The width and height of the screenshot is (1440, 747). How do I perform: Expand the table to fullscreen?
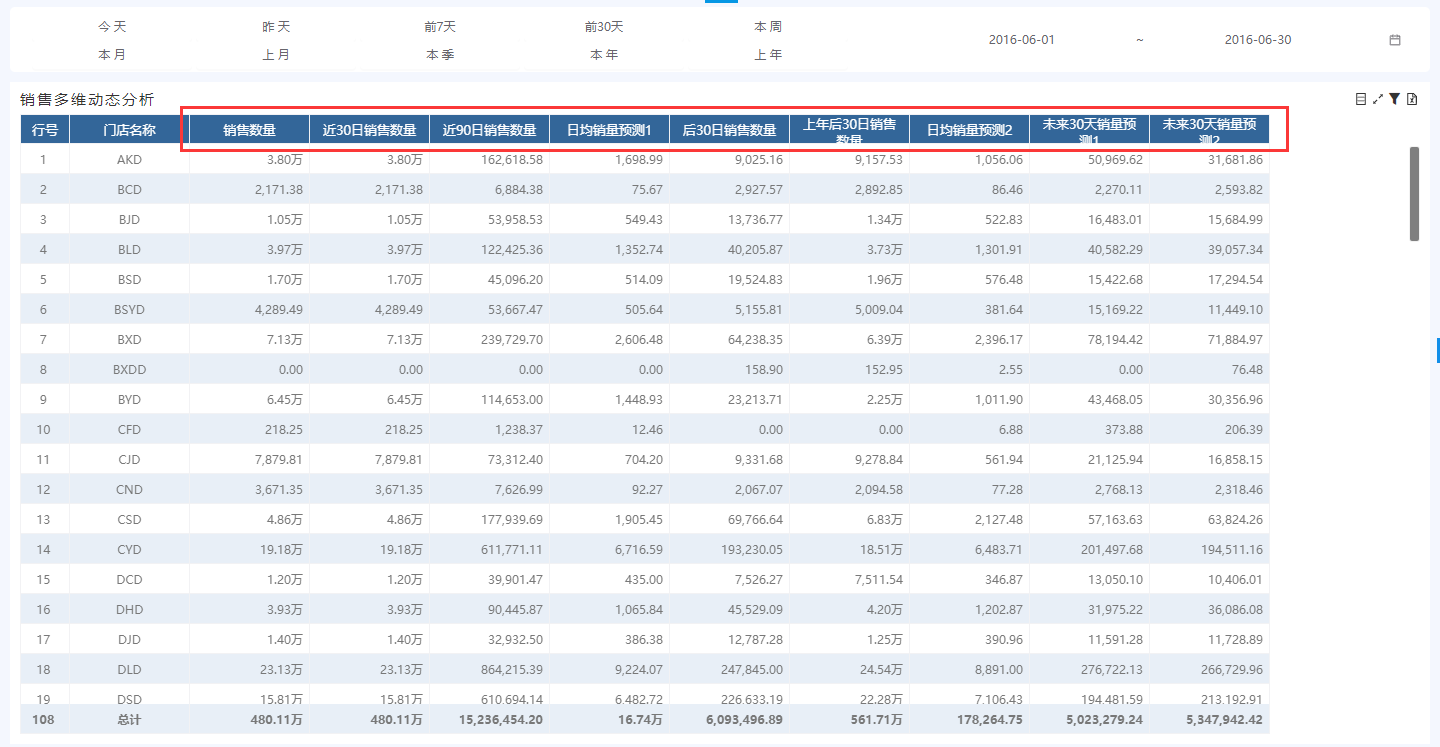click(1377, 99)
